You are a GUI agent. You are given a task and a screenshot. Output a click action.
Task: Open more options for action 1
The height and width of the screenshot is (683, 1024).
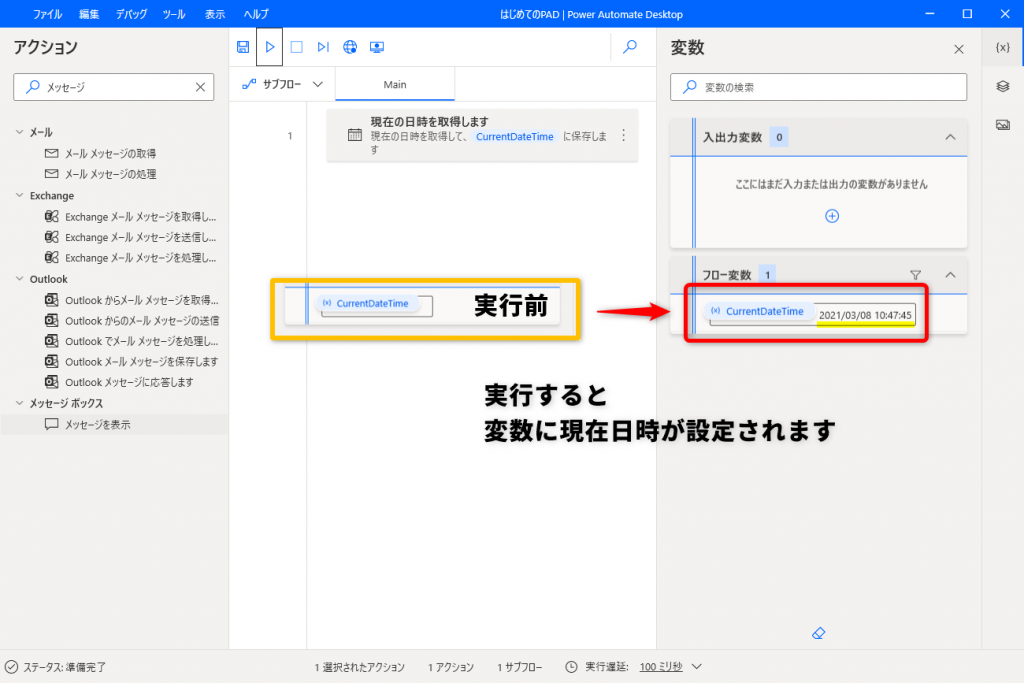tap(624, 135)
